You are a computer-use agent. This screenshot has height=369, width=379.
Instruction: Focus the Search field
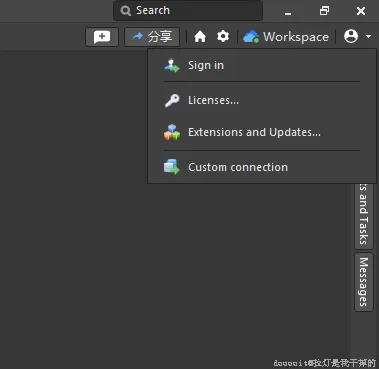188,11
